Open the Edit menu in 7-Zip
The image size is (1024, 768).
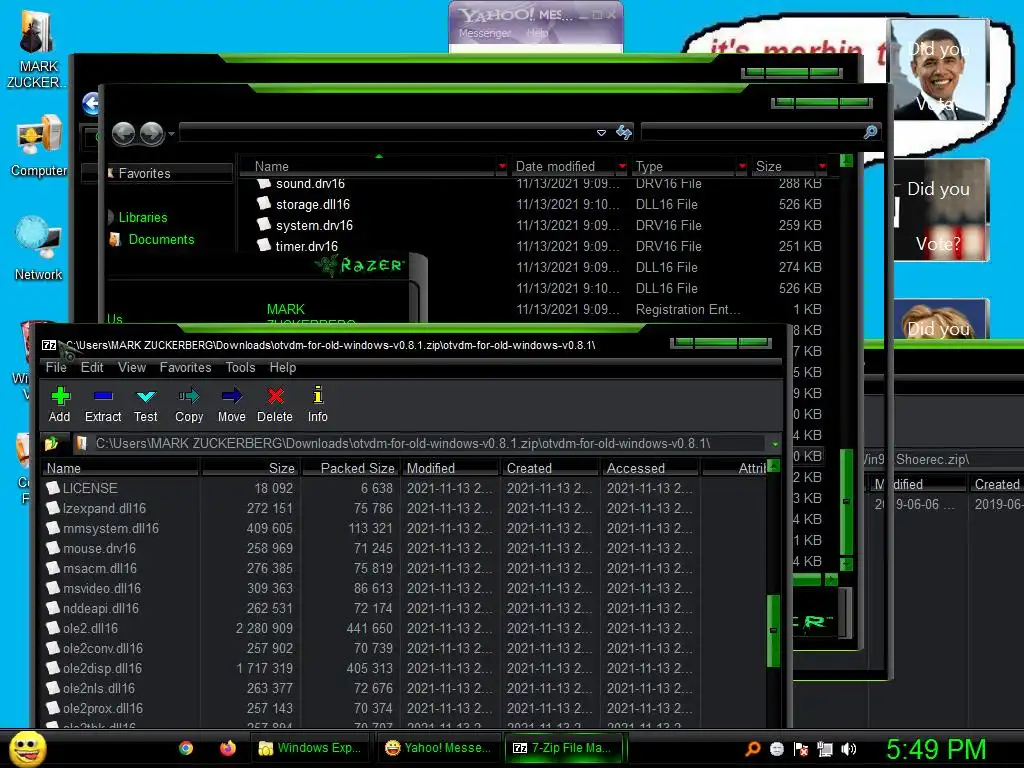pos(92,368)
